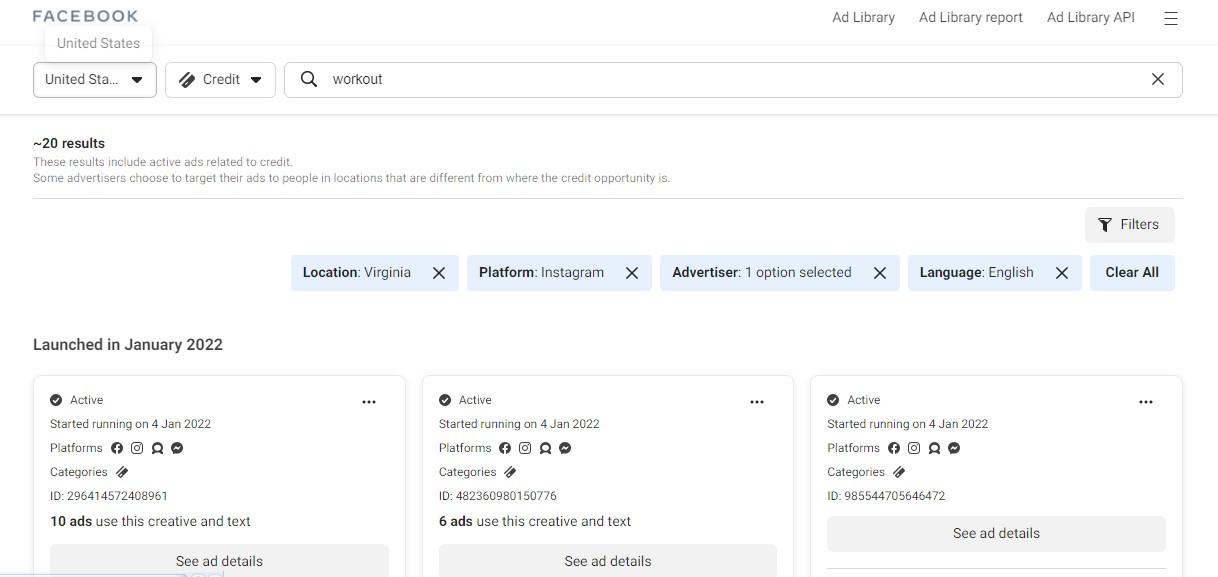1218x577 pixels.
Task: See ad details for ad 985544705646472
Action: click(996, 533)
